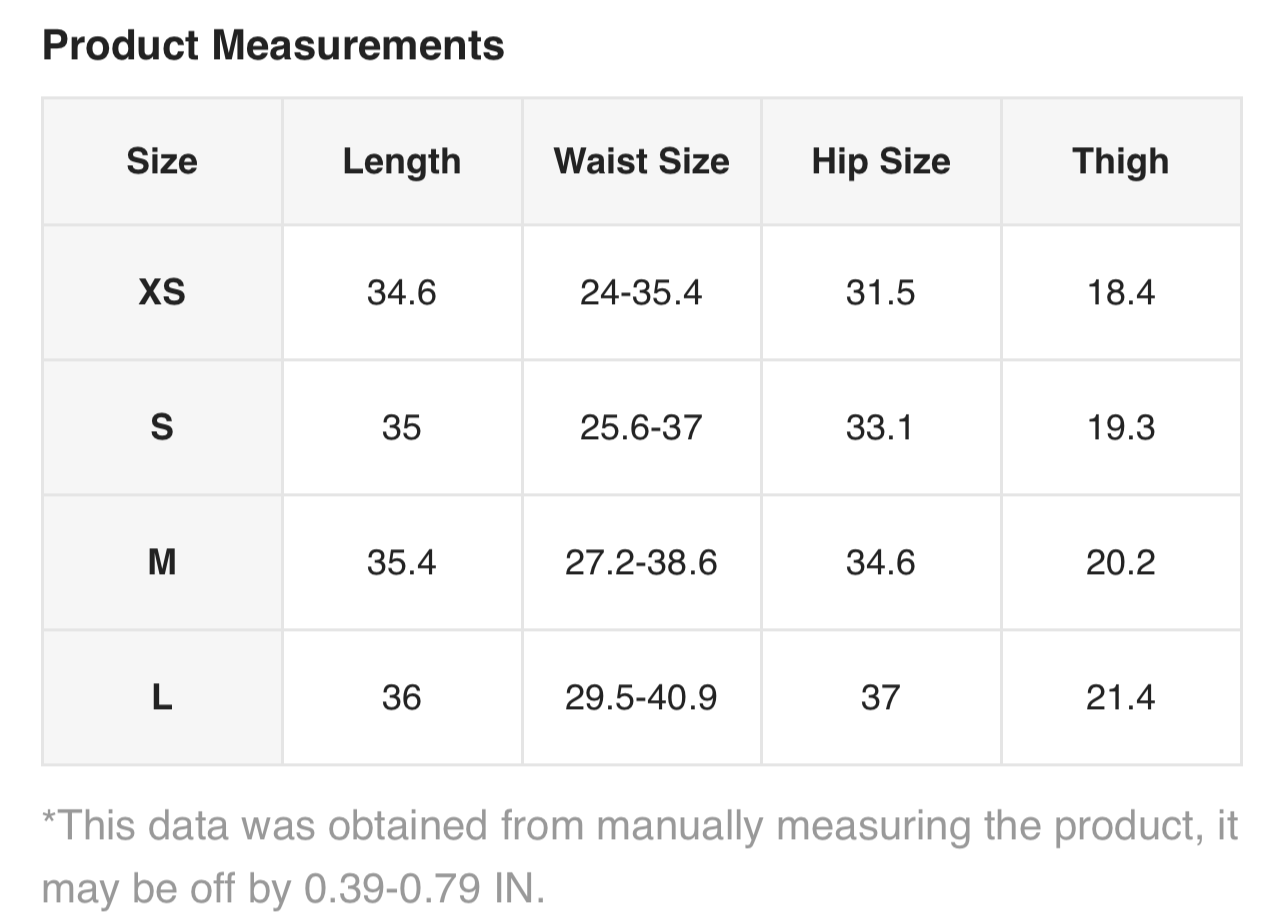The width and height of the screenshot is (1284, 918).
Task: Click the M size row label
Action: 162,562
